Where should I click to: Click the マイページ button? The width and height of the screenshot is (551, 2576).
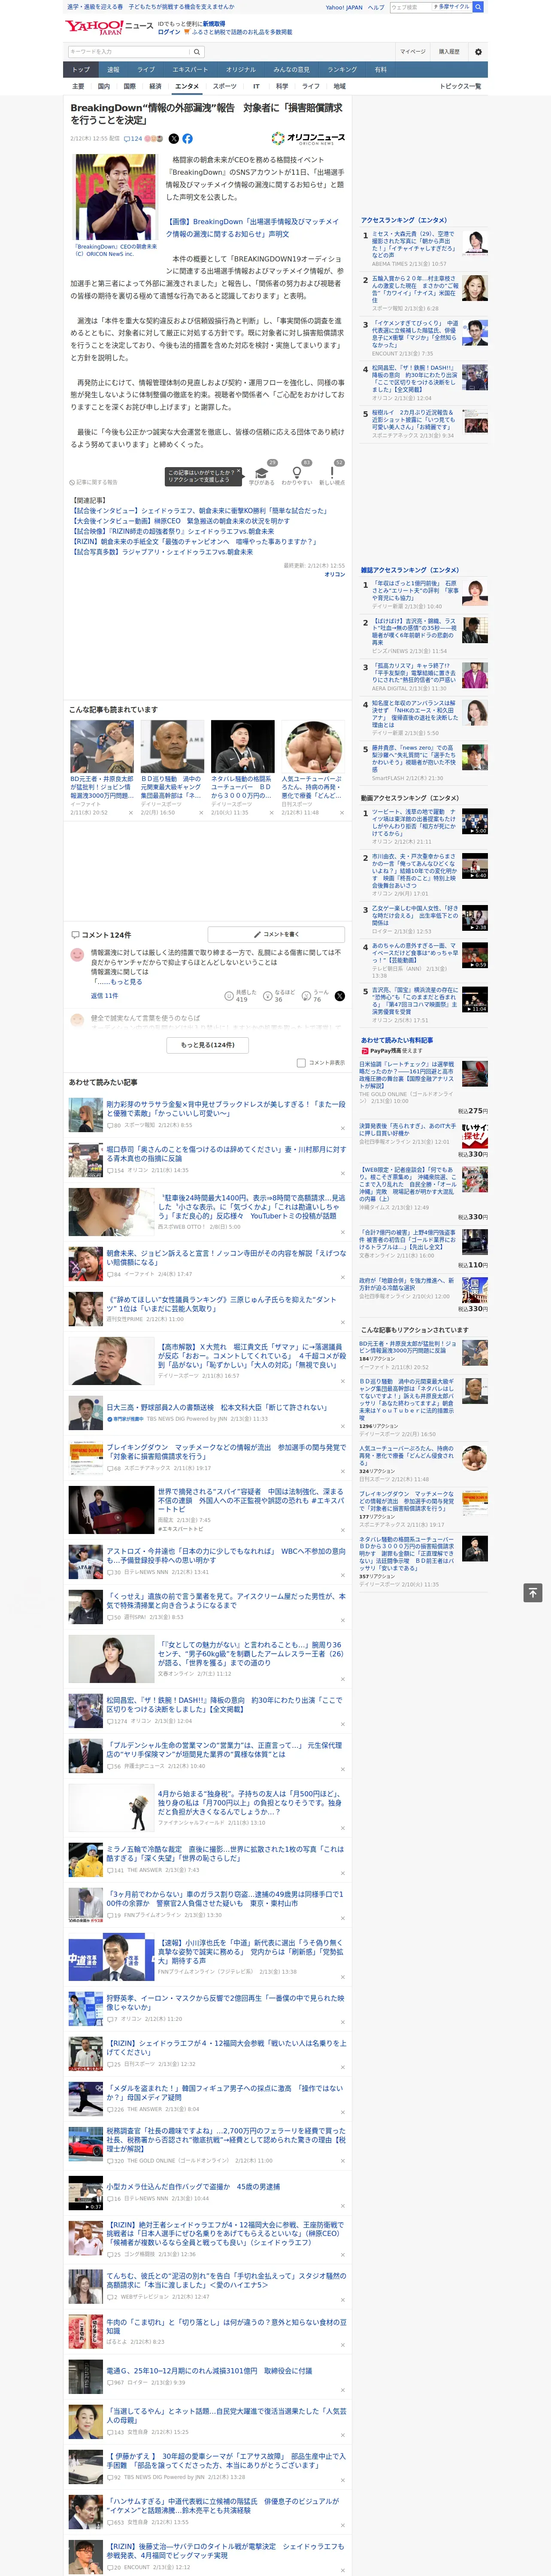[x=412, y=52]
